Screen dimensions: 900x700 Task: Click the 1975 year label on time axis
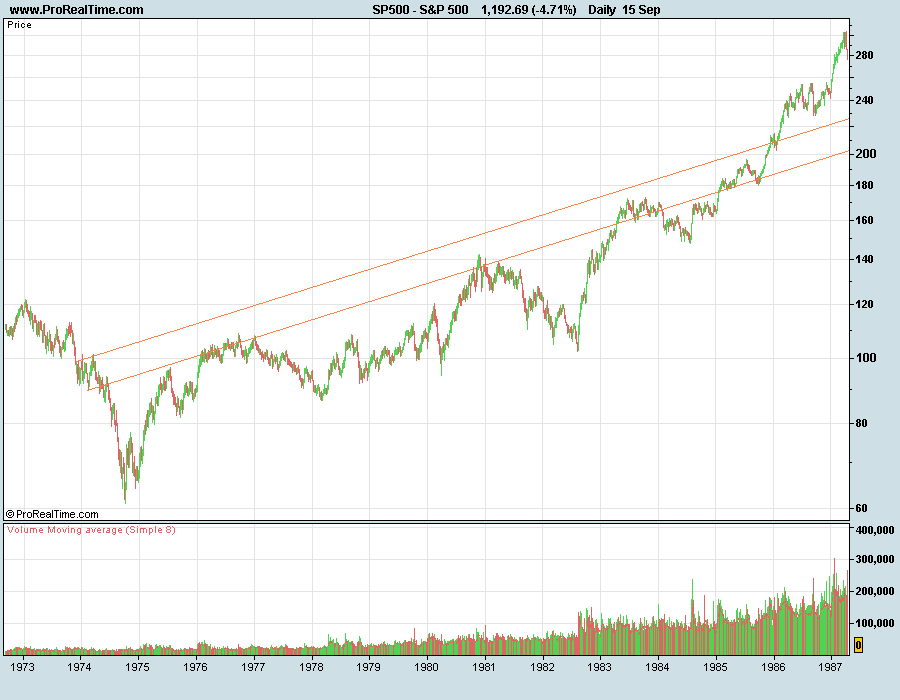[x=137, y=667]
